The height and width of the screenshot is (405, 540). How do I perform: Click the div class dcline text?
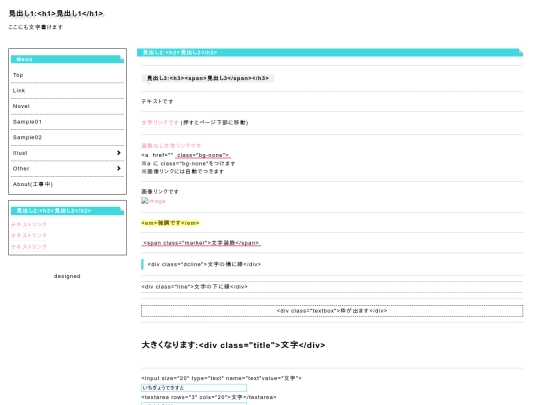point(204,264)
